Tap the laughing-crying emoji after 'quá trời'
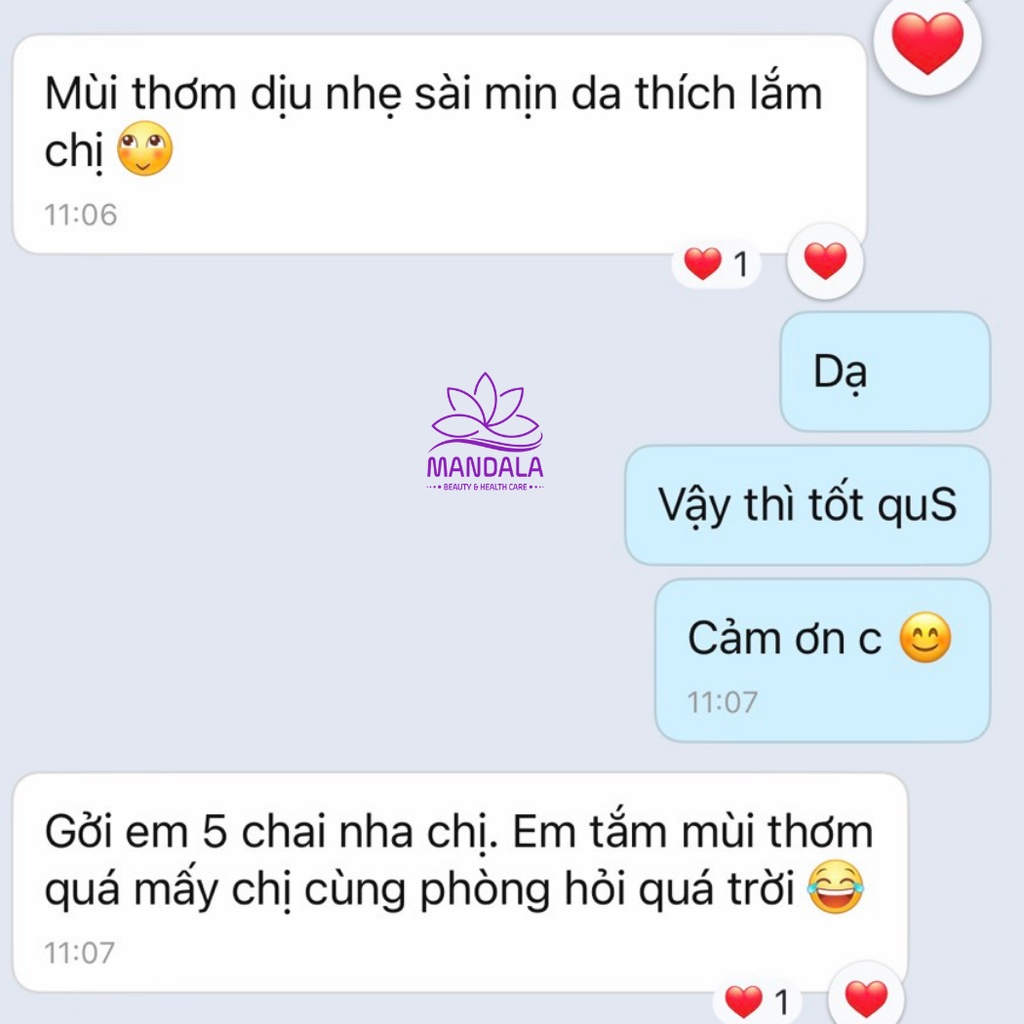The image size is (1024, 1024). [x=836, y=887]
